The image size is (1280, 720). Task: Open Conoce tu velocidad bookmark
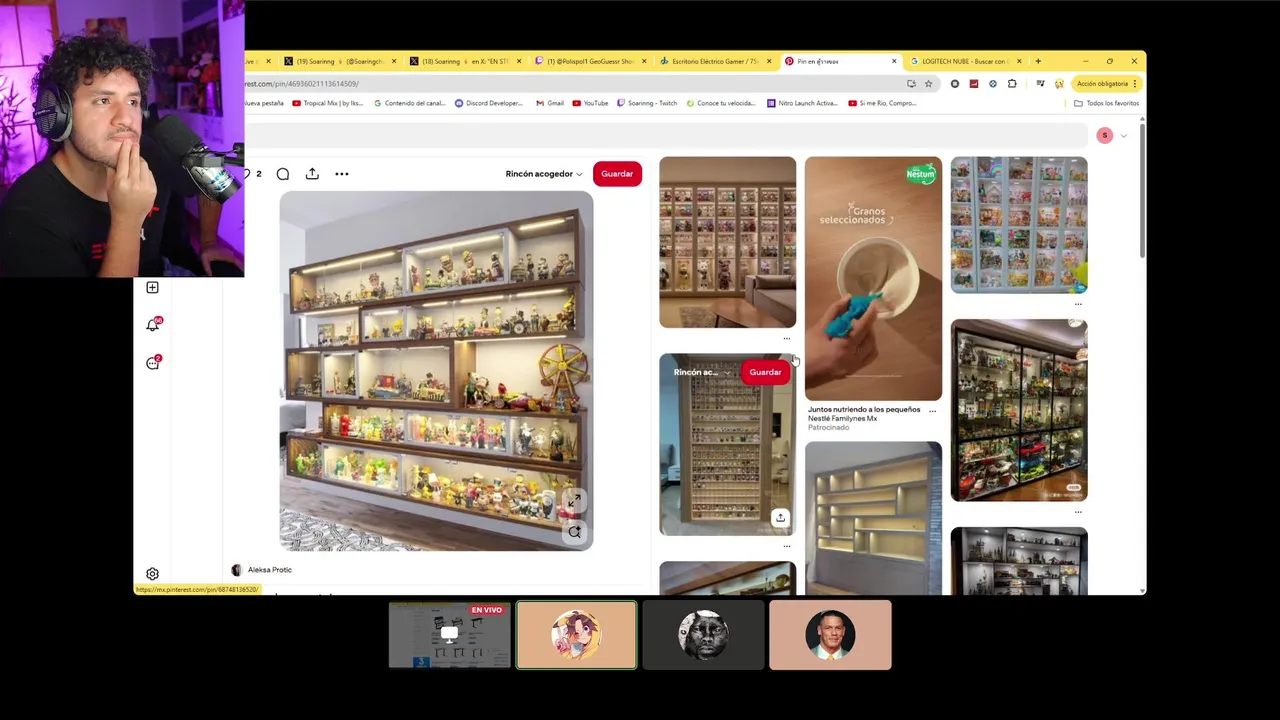721,103
